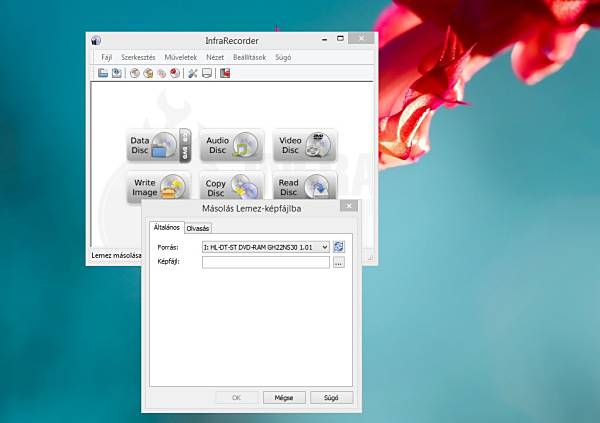Open the Beállítások menu

tap(249, 57)
